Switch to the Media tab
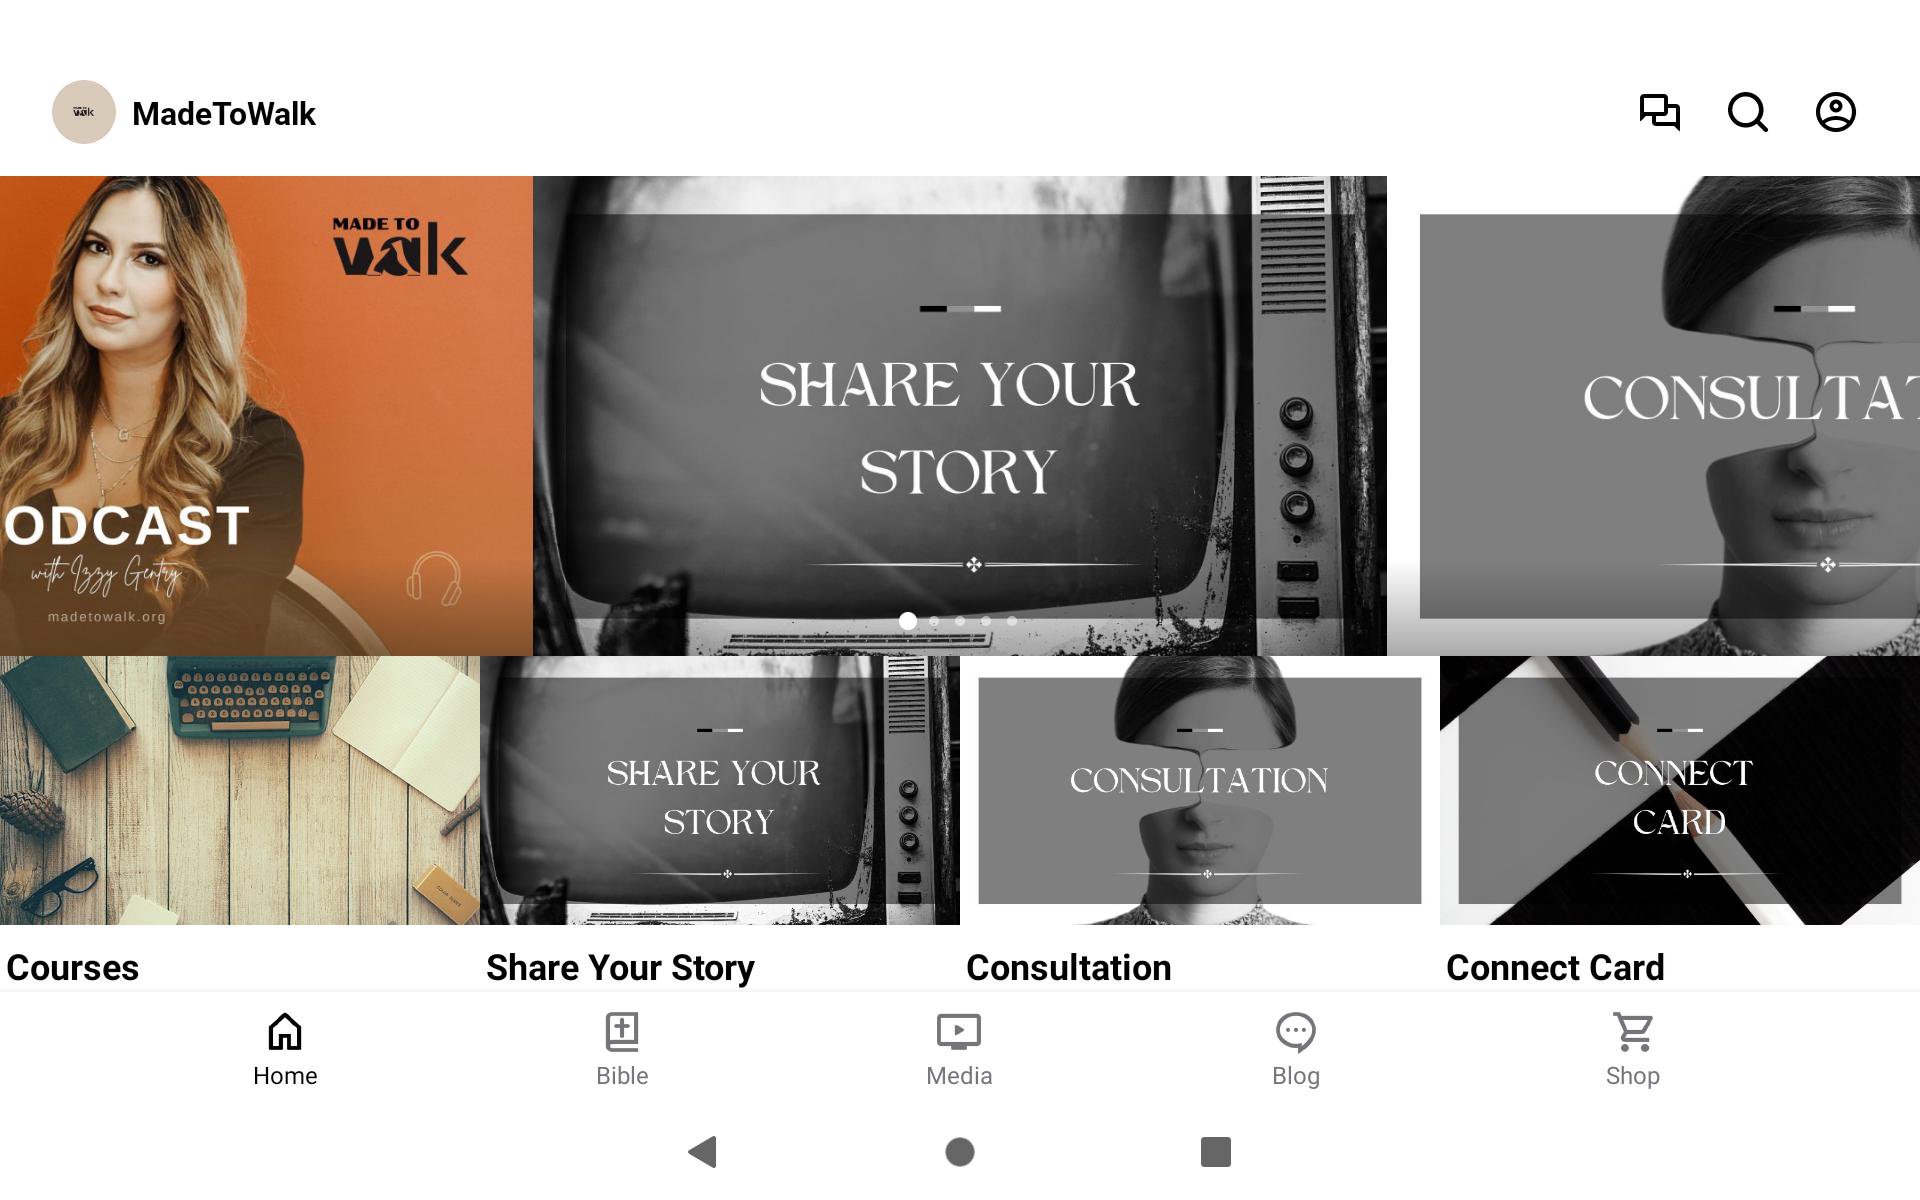 [959, 1050]
